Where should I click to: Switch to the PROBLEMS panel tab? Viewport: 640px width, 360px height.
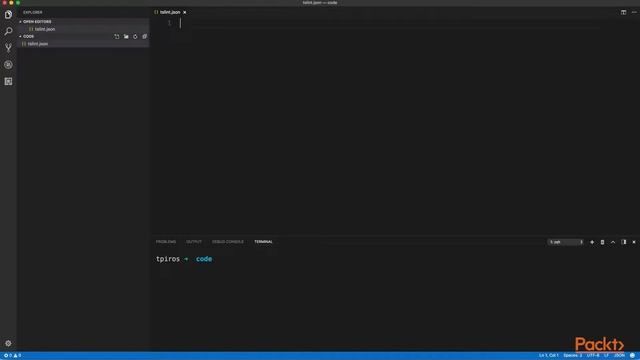[166, 242]
